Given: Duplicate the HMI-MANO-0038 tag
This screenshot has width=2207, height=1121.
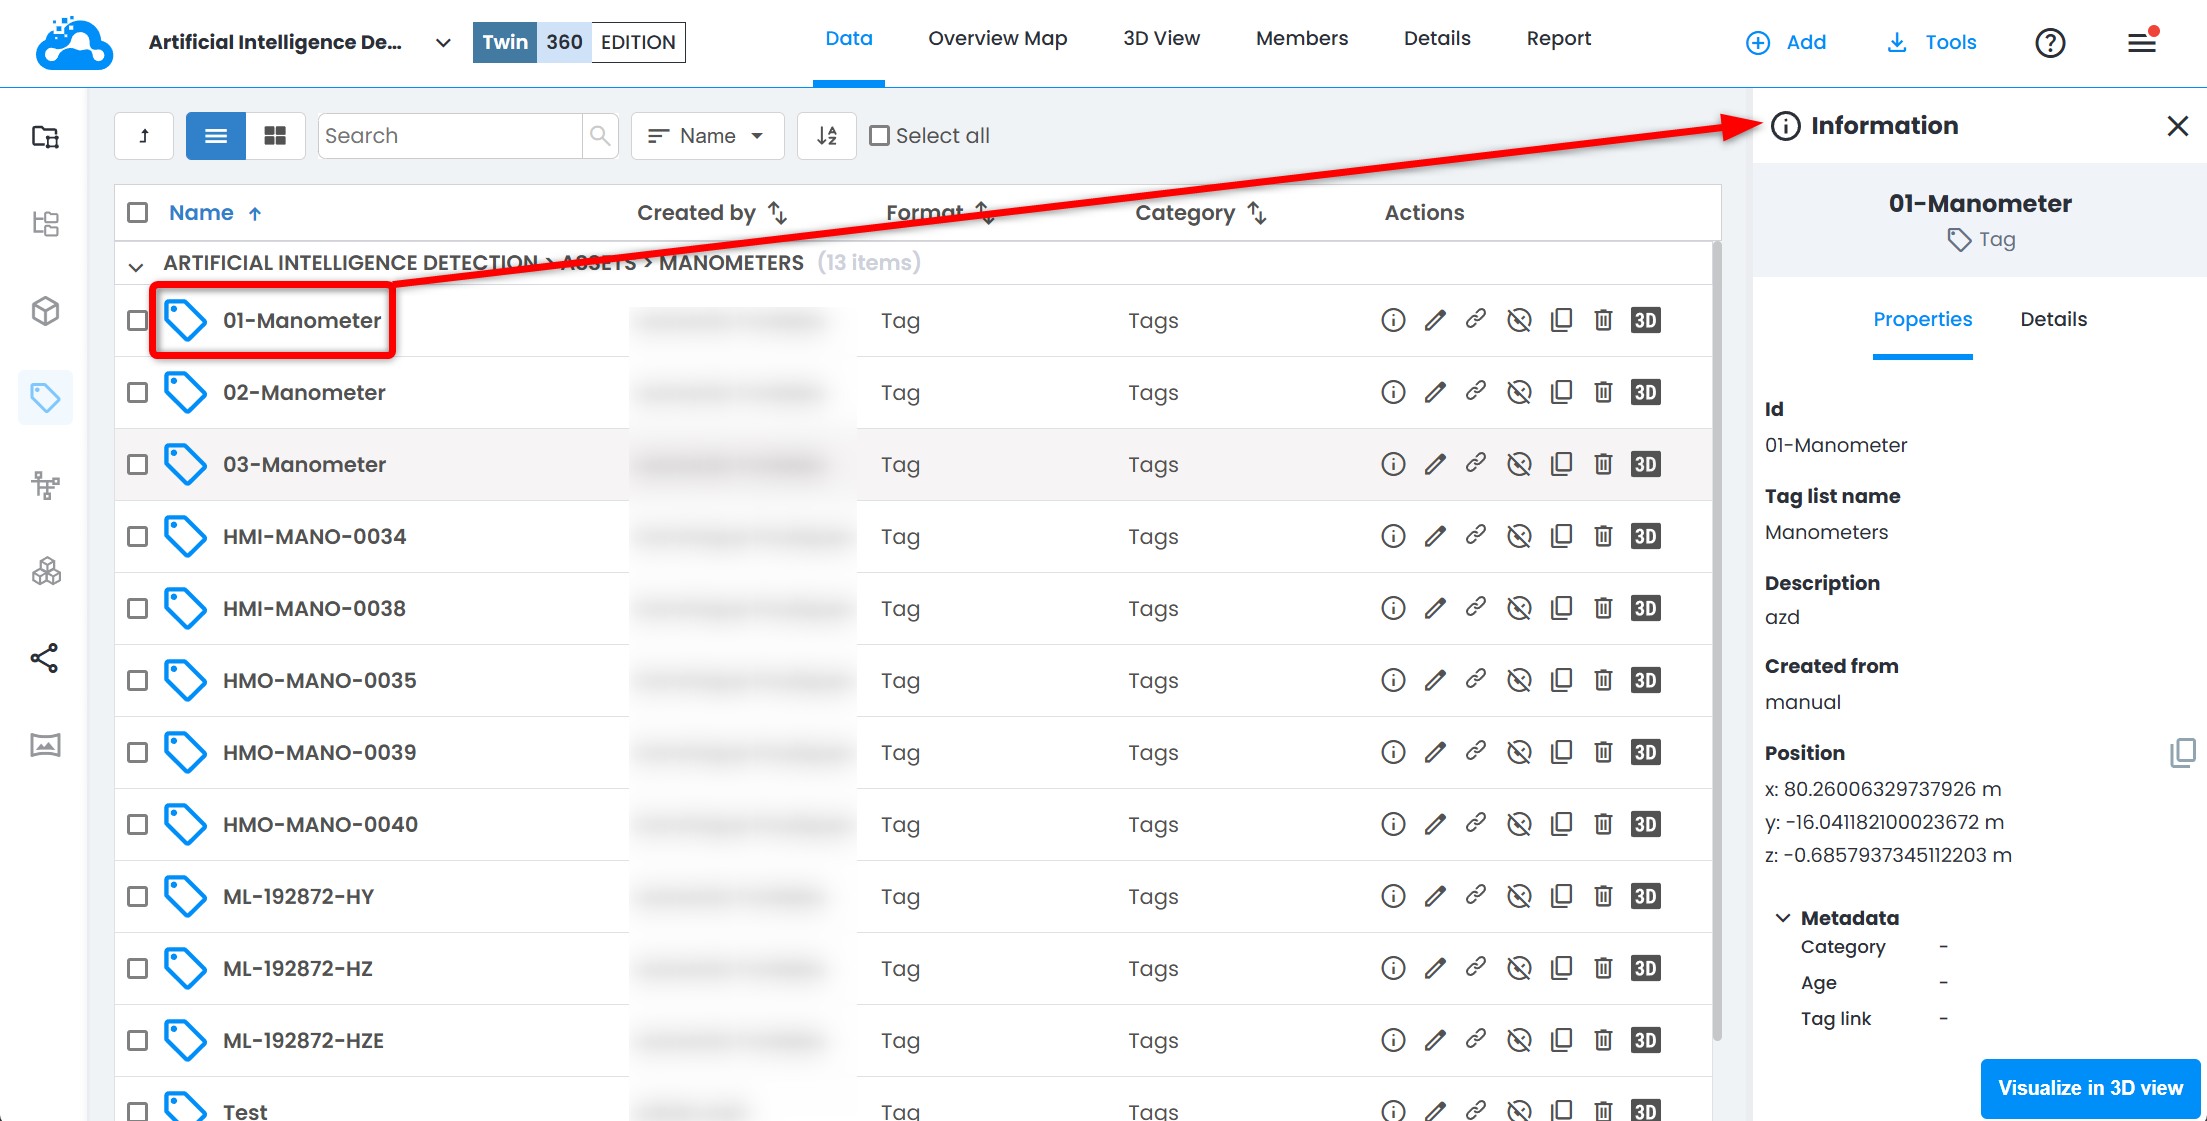Looking at the screenshot, I should tap(1561, 608).
